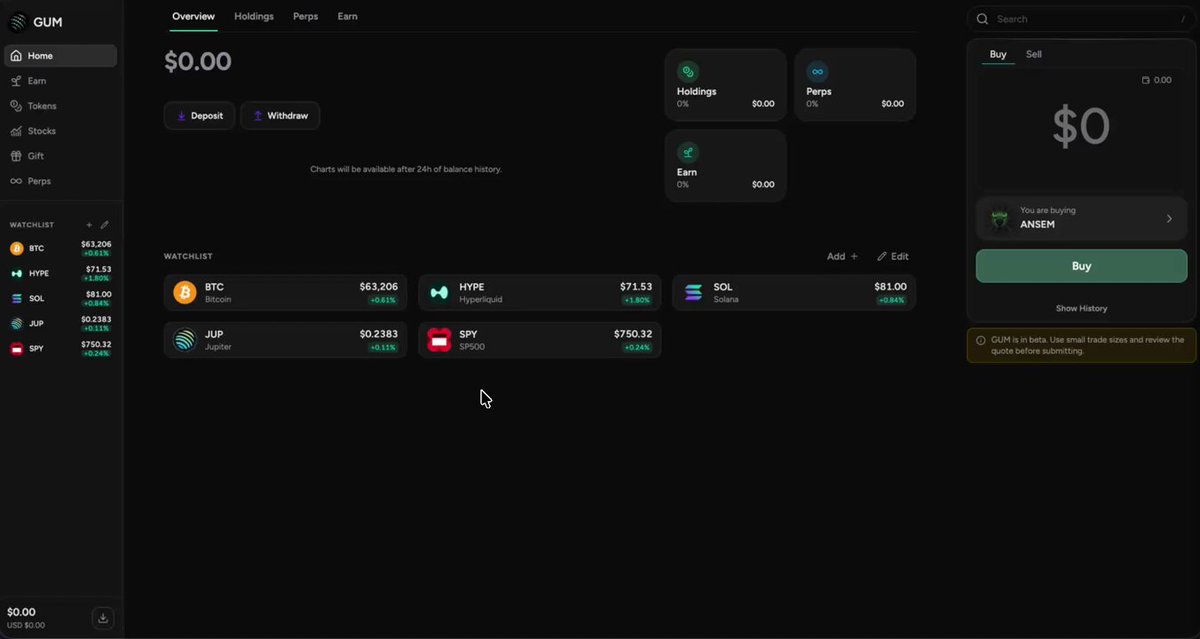Switch to the Overview tab
The image size is (1200, 639).
pyautogui.click(x=193, y=16)
